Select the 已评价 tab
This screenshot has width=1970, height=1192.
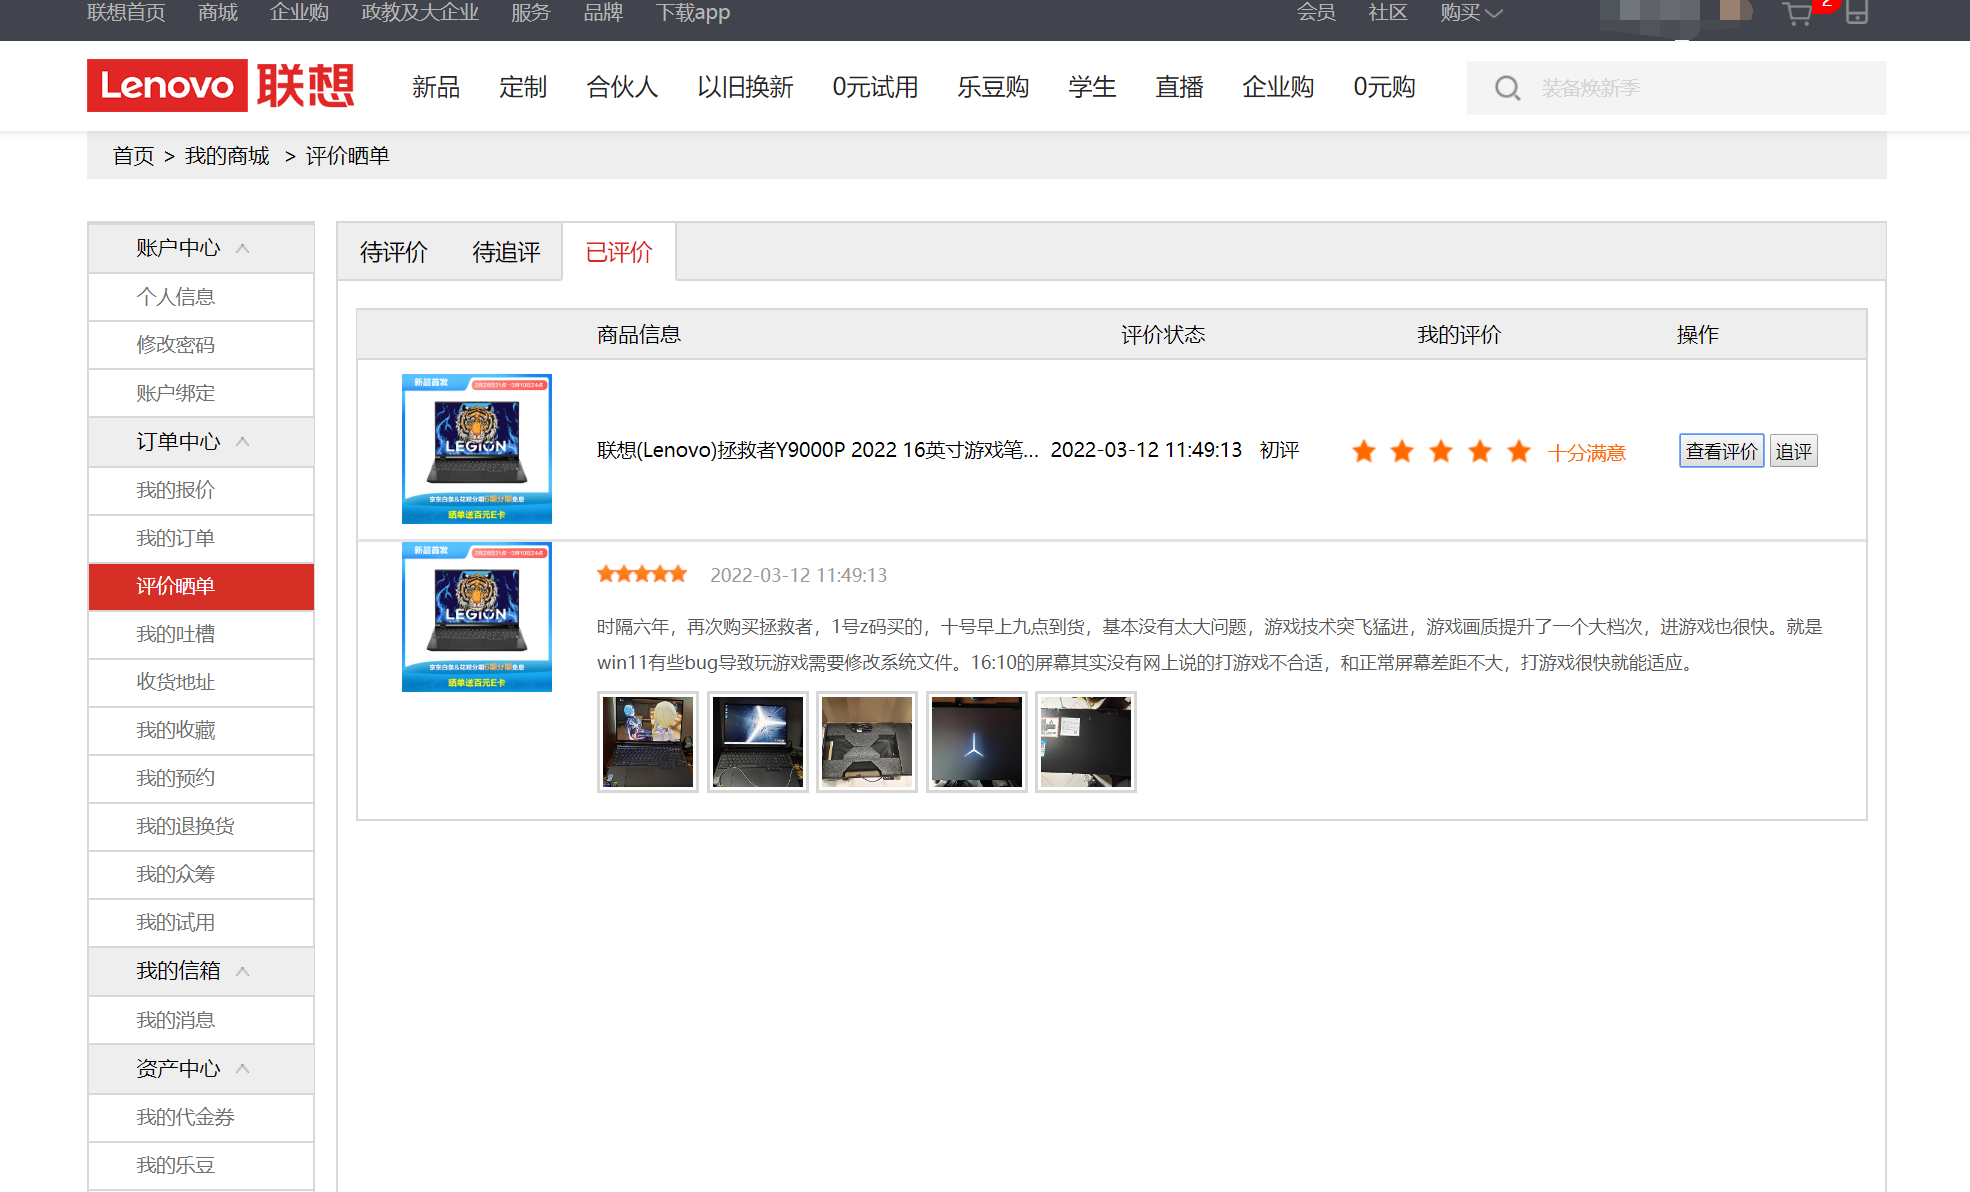[619, 252]
